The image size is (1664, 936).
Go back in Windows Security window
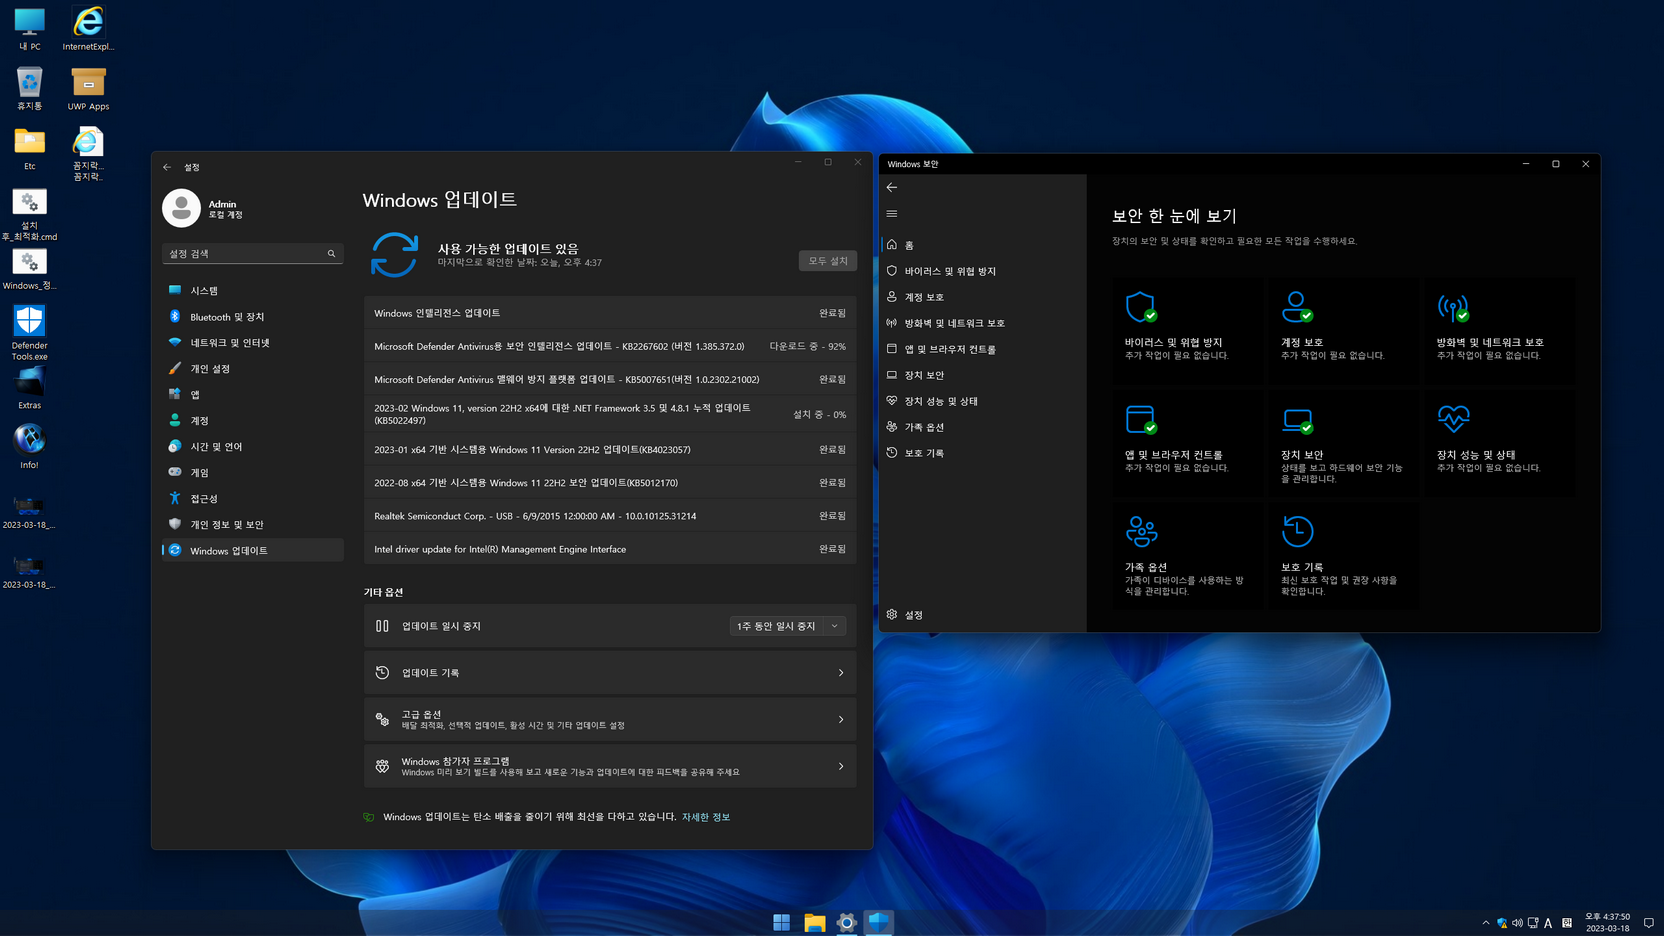[x=892, y=187]
